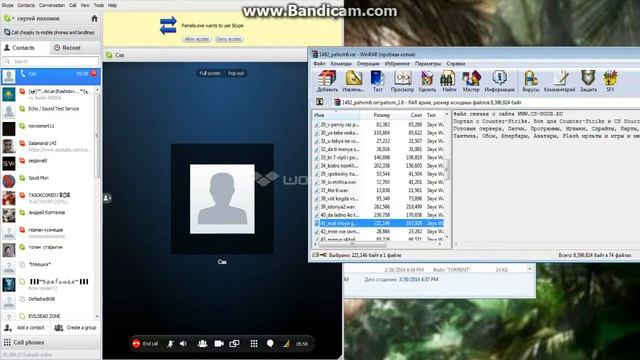The image size is (640, 360).
Task: Select file 34_bistro in WinRAR list
Action: point(378,166)
